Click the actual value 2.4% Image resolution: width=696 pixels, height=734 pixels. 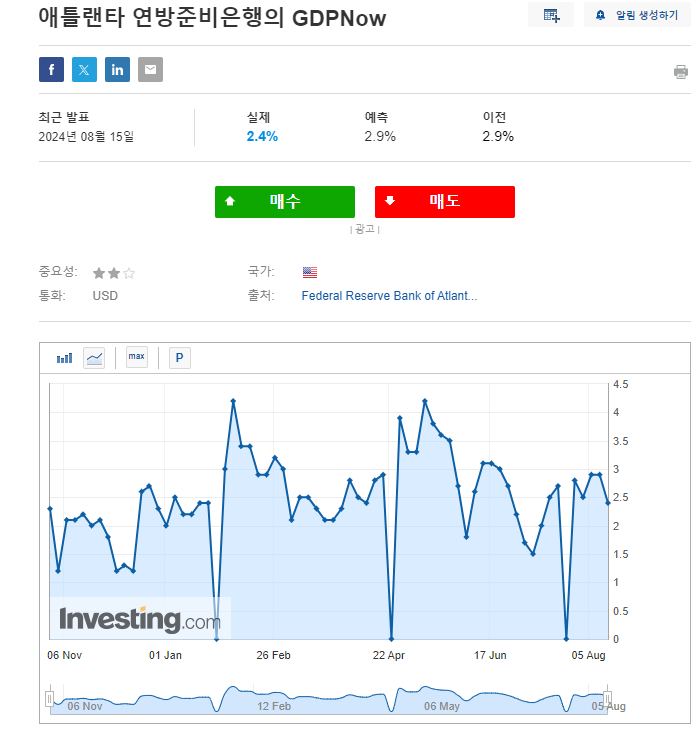262,136
